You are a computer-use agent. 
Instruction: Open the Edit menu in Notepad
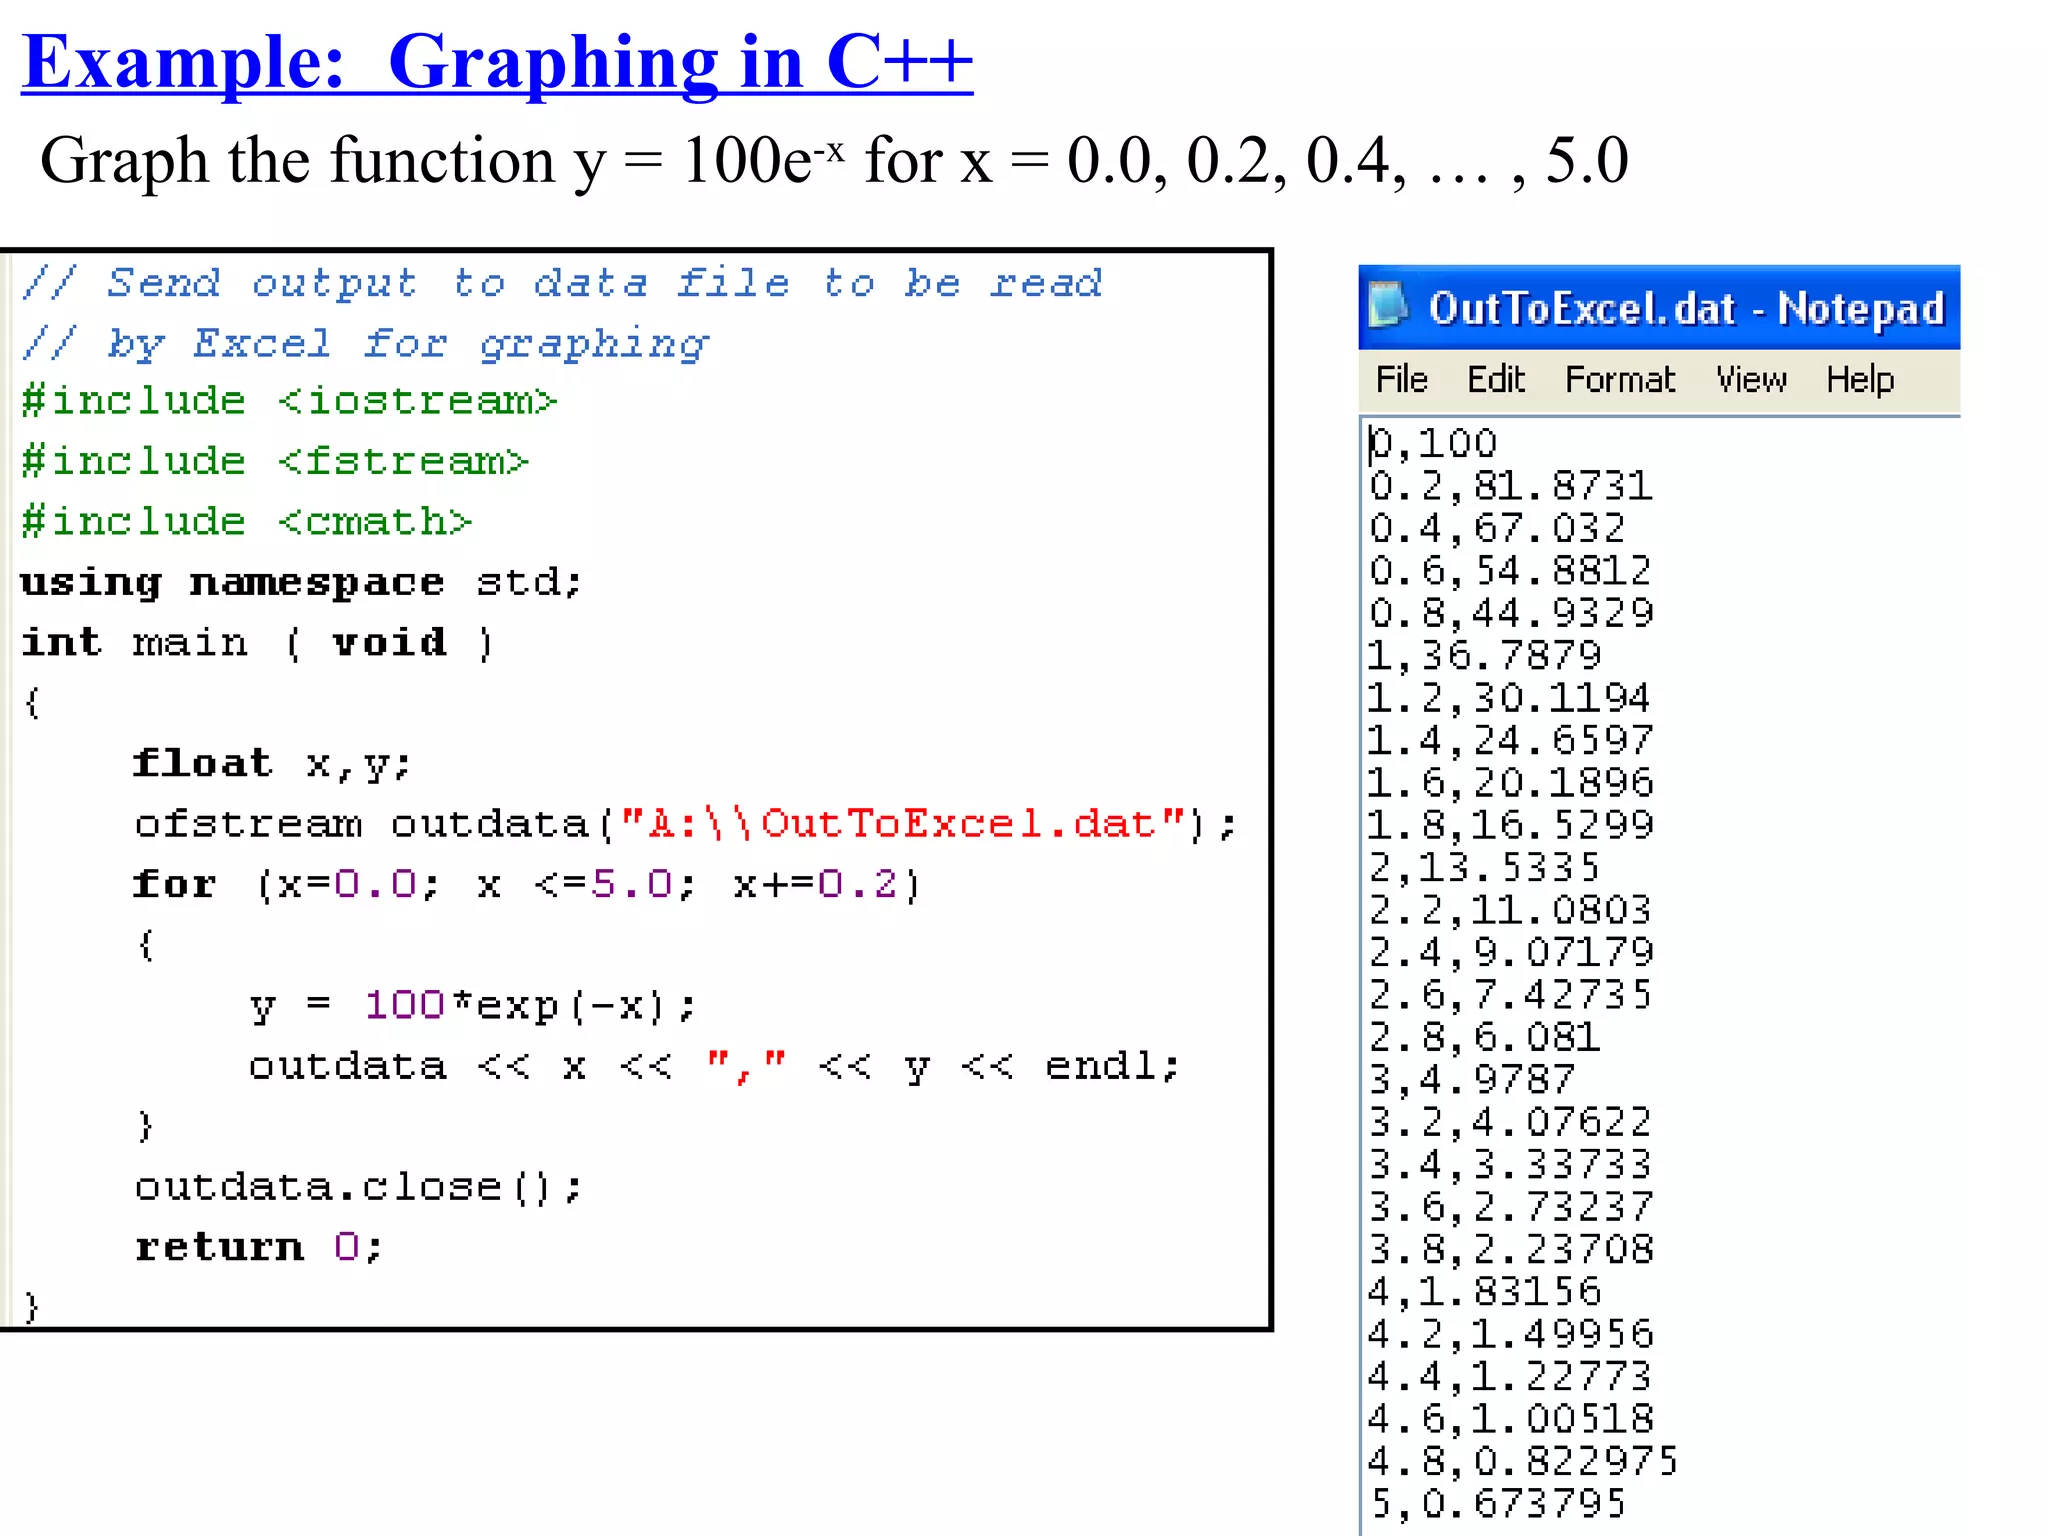1496,380
